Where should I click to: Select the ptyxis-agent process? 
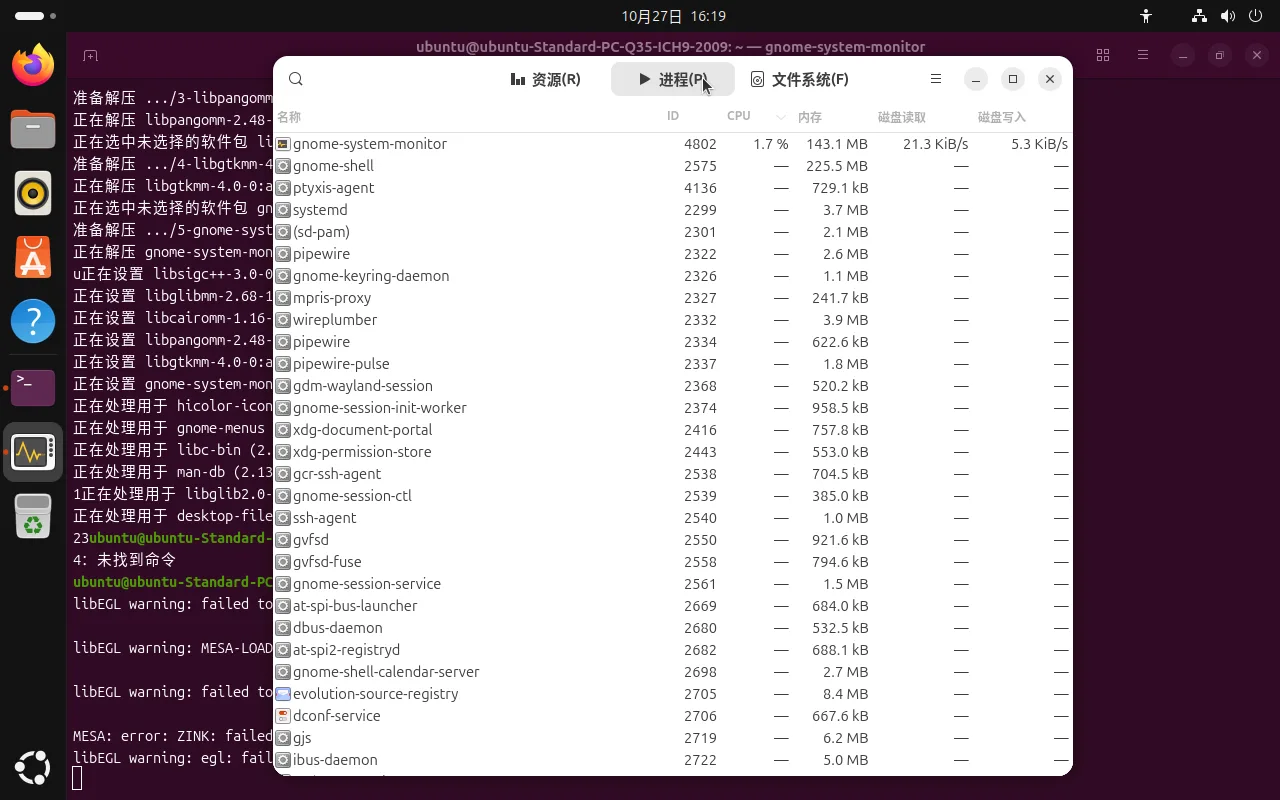coord(673,188)
